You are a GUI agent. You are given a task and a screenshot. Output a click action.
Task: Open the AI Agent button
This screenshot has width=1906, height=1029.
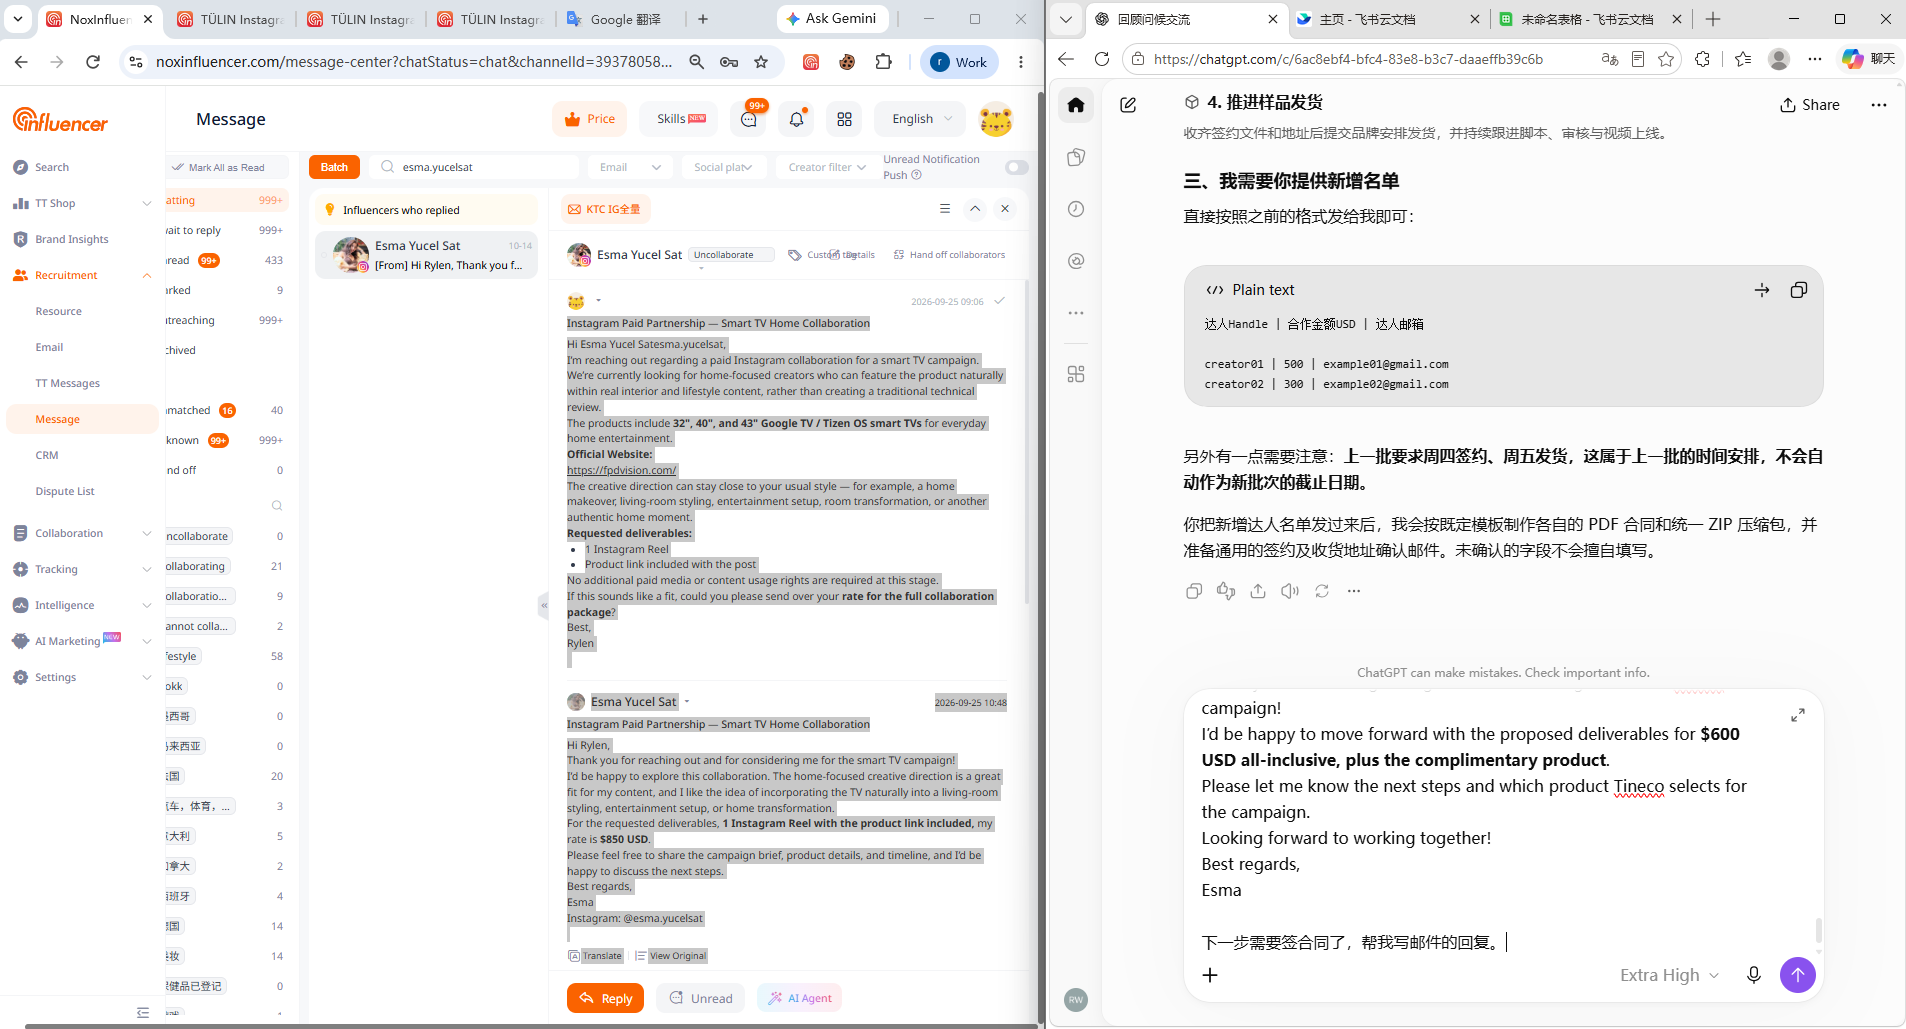(799, 998)
